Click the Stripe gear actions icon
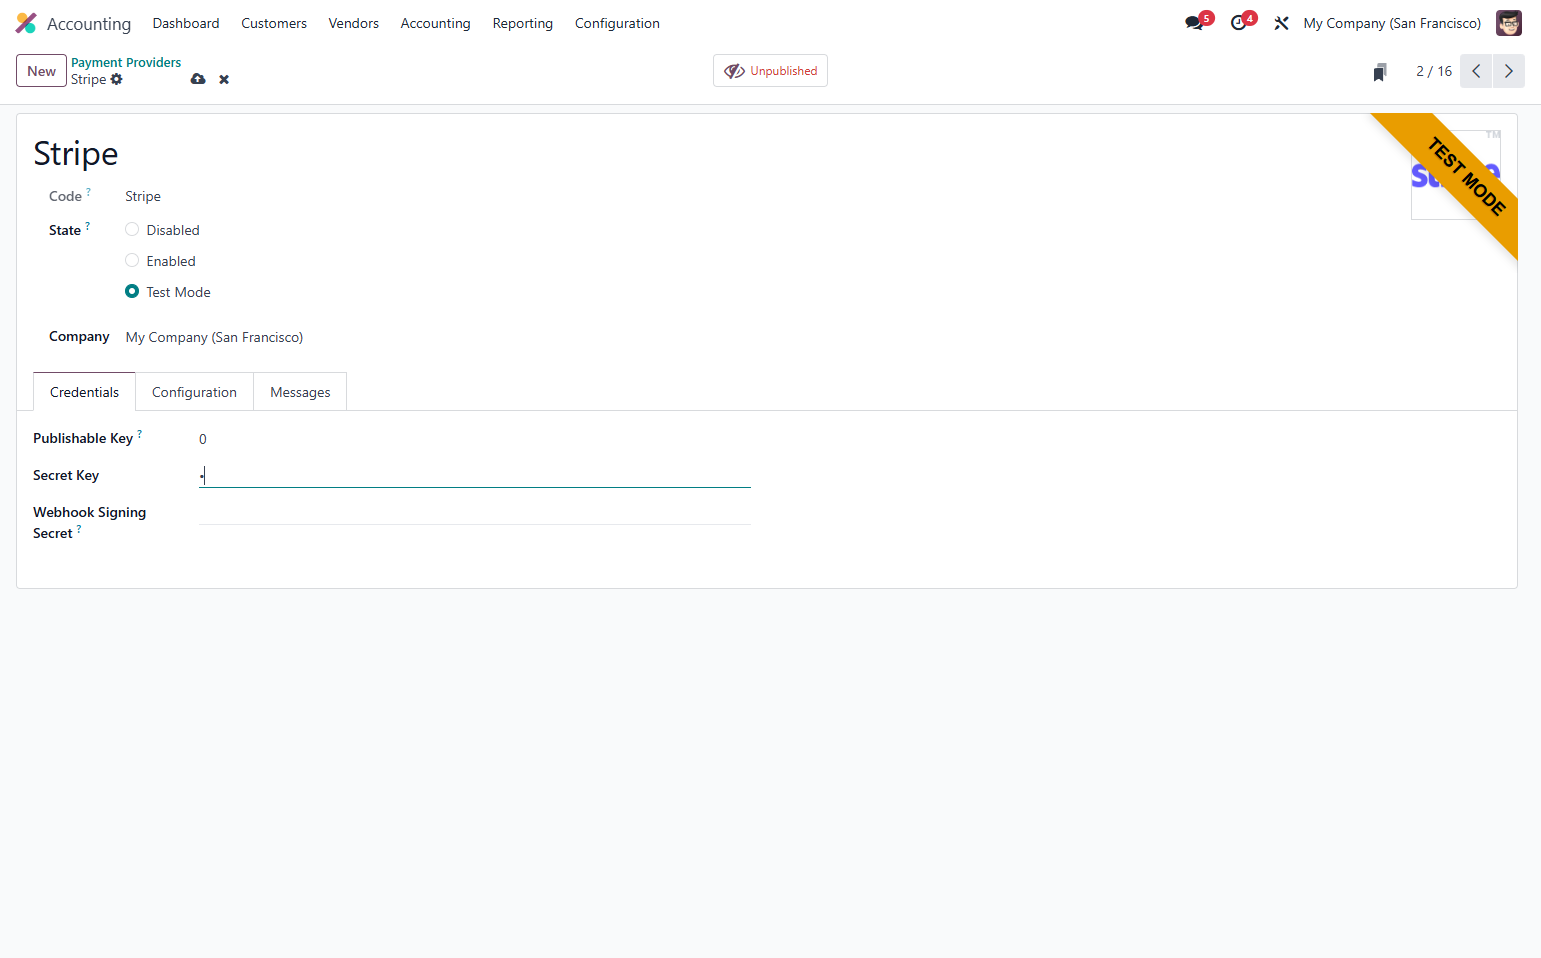Viewport: 1541px width, 958px height. (x=116, y=79)
